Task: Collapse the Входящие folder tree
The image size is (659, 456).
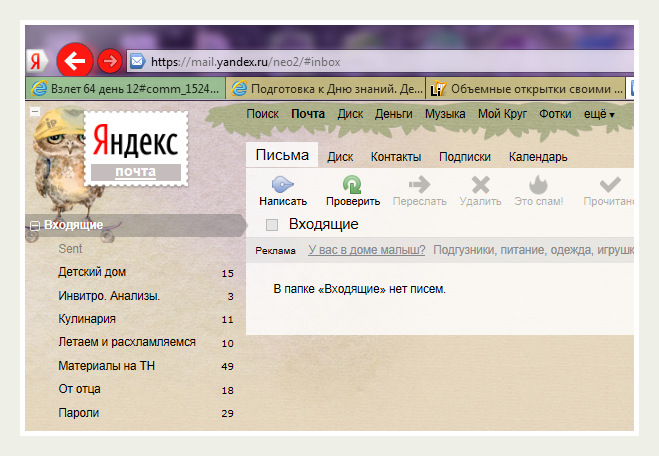Action: click(35, 225)
